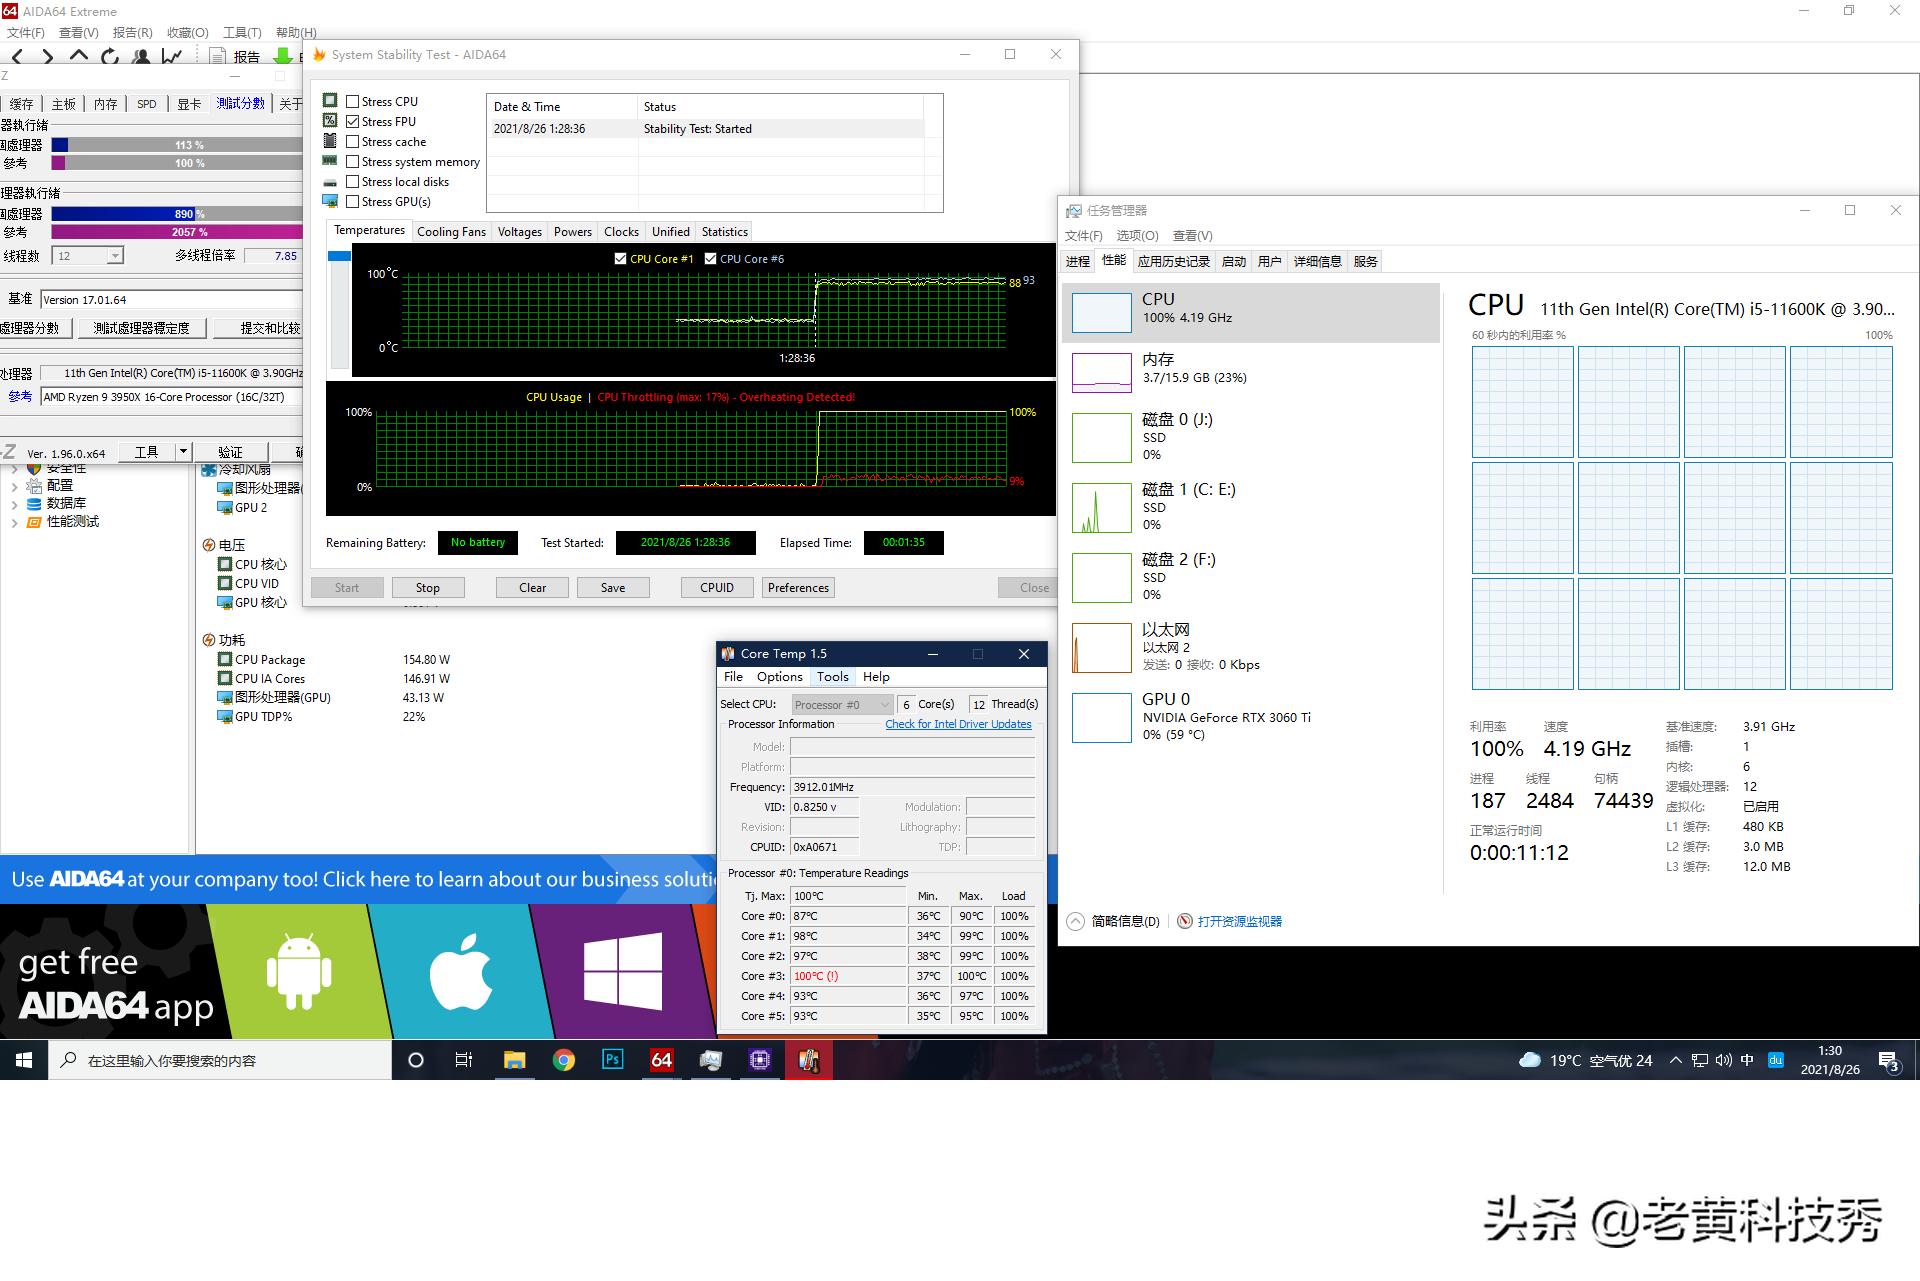This screenshot has height=1281, width=1920.
Task: Click the Stop button in stability test
Action: (427, 588)
